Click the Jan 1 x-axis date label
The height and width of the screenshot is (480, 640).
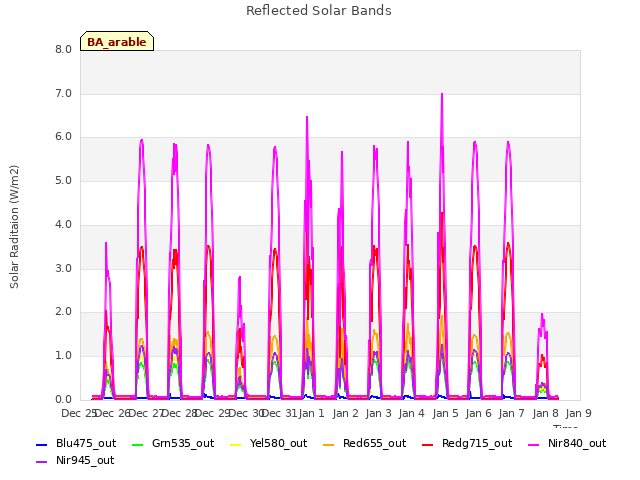pos(311,413)
